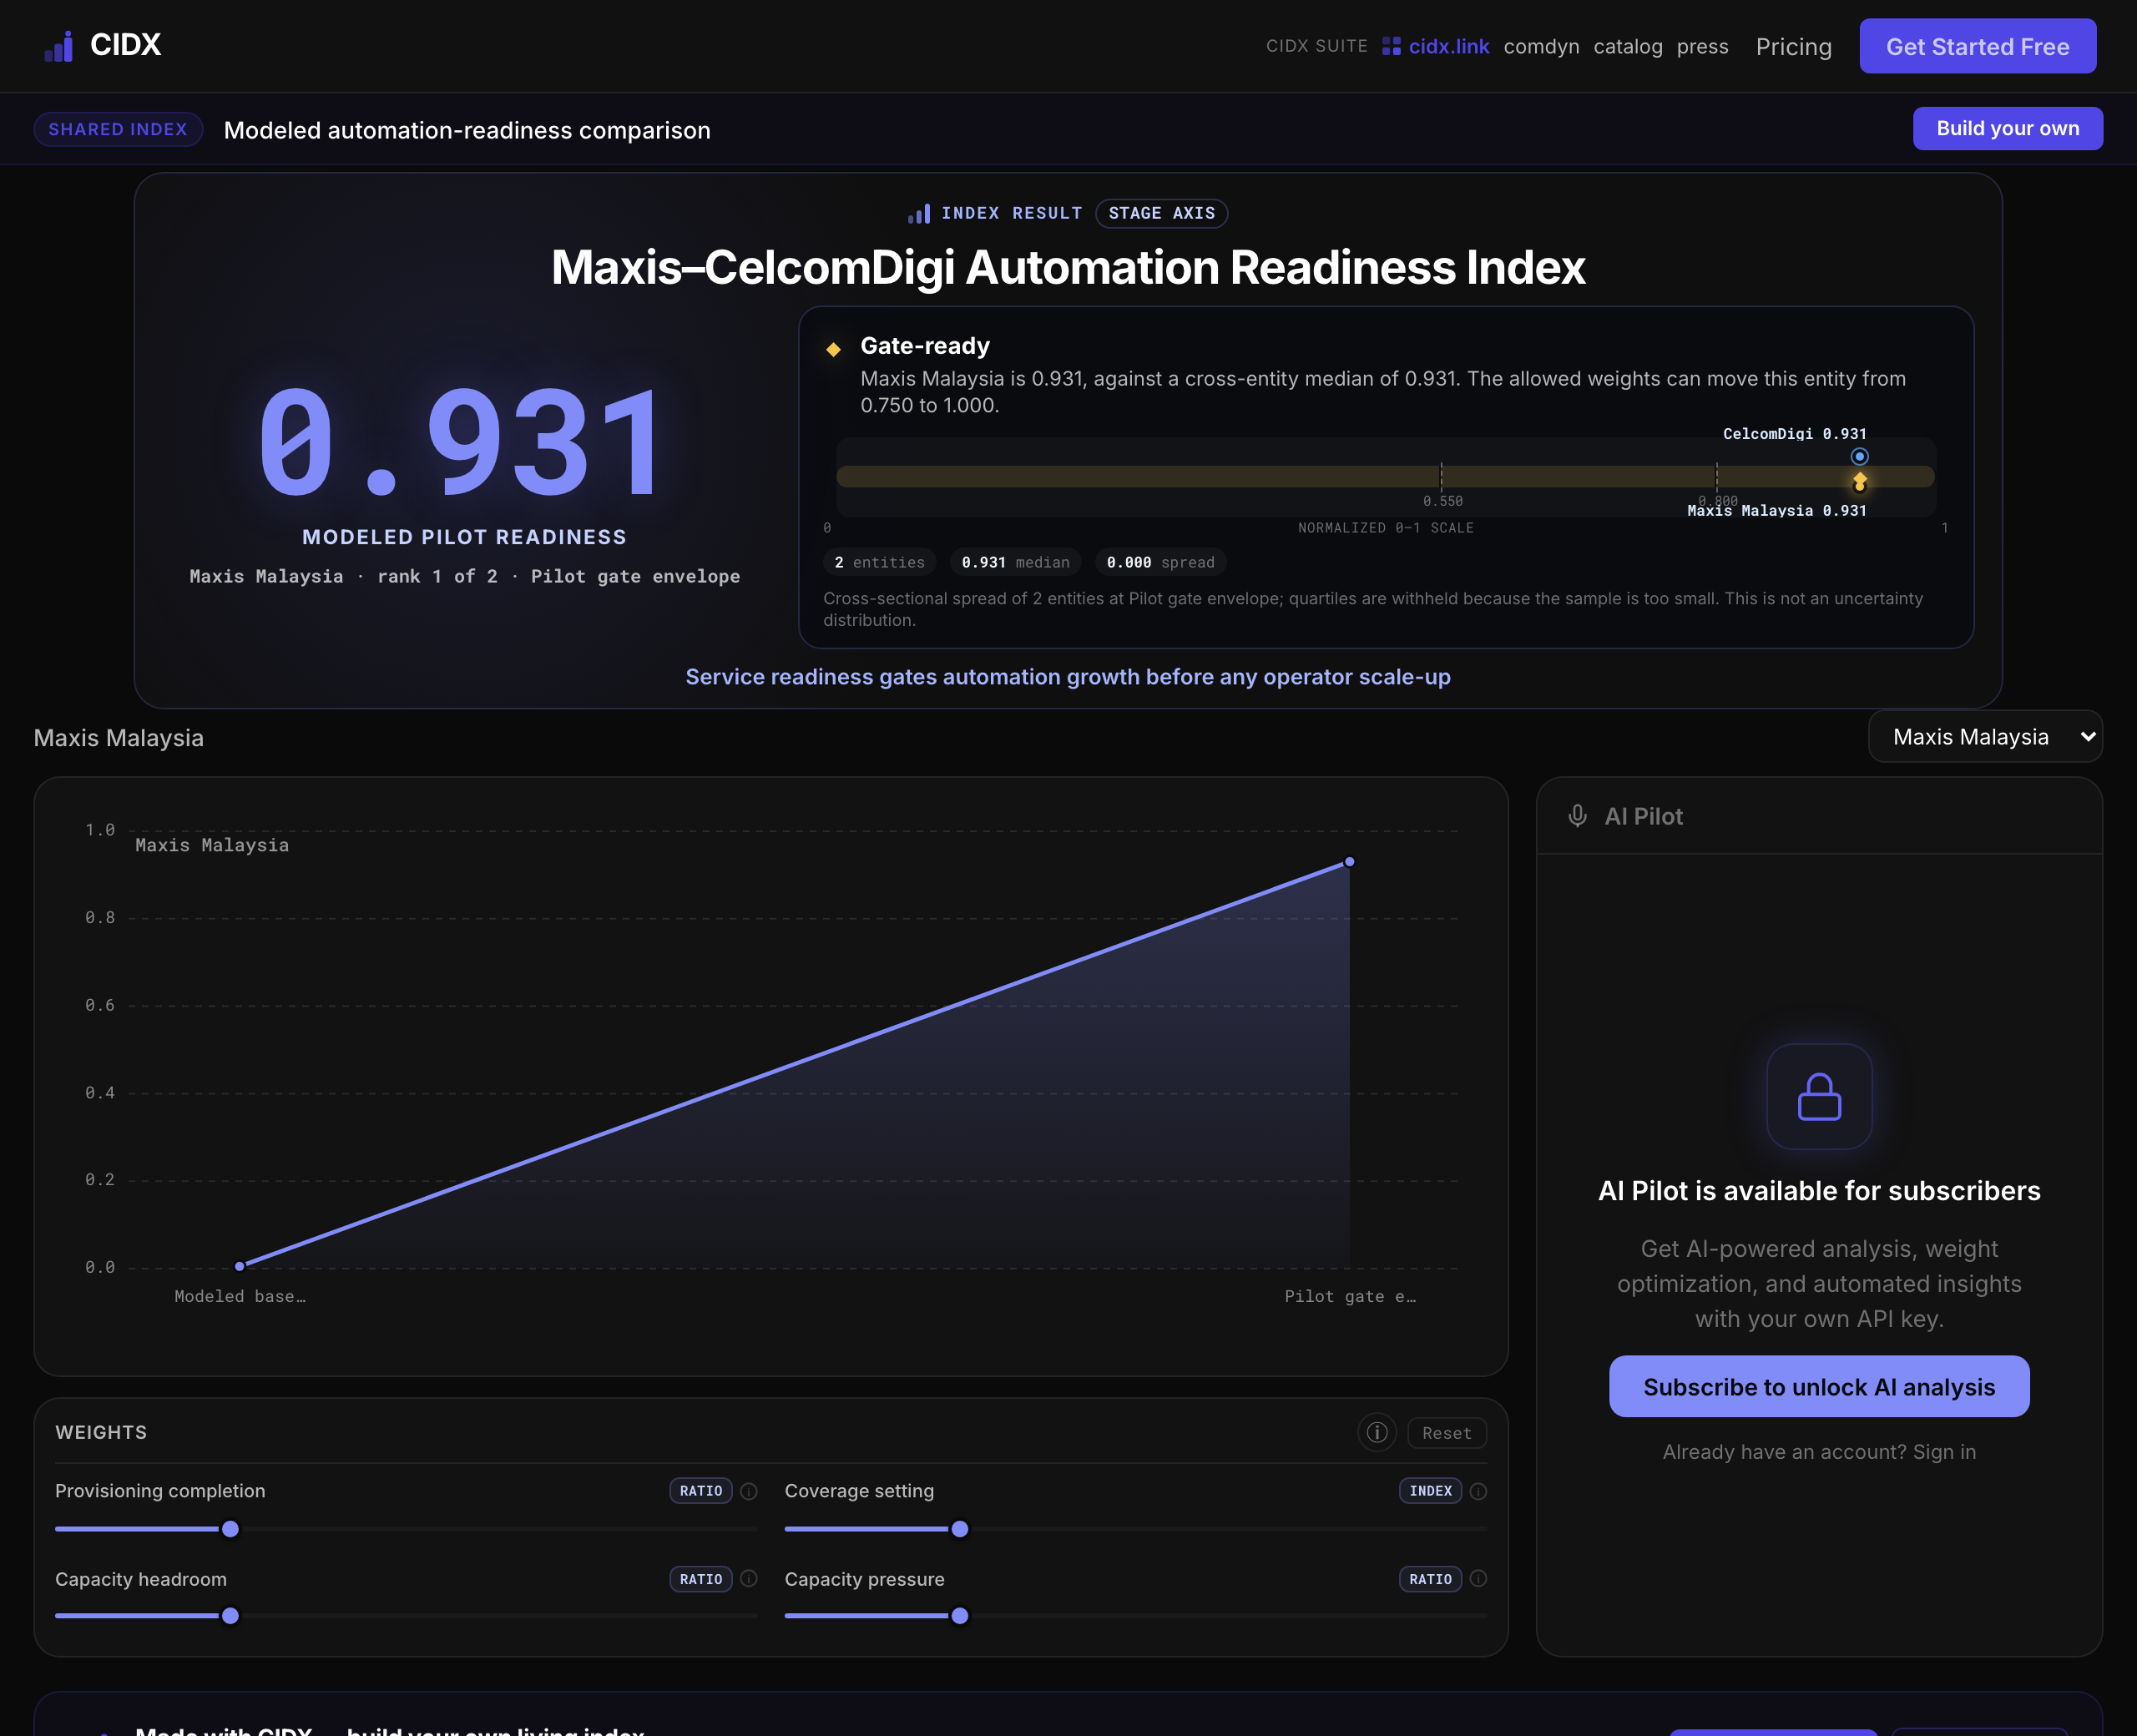Screen dimensions: 2137x1736
Task: Click 'CIDX SUITE' nav label
Action: pyautogui.click(x=1316, y=46)
